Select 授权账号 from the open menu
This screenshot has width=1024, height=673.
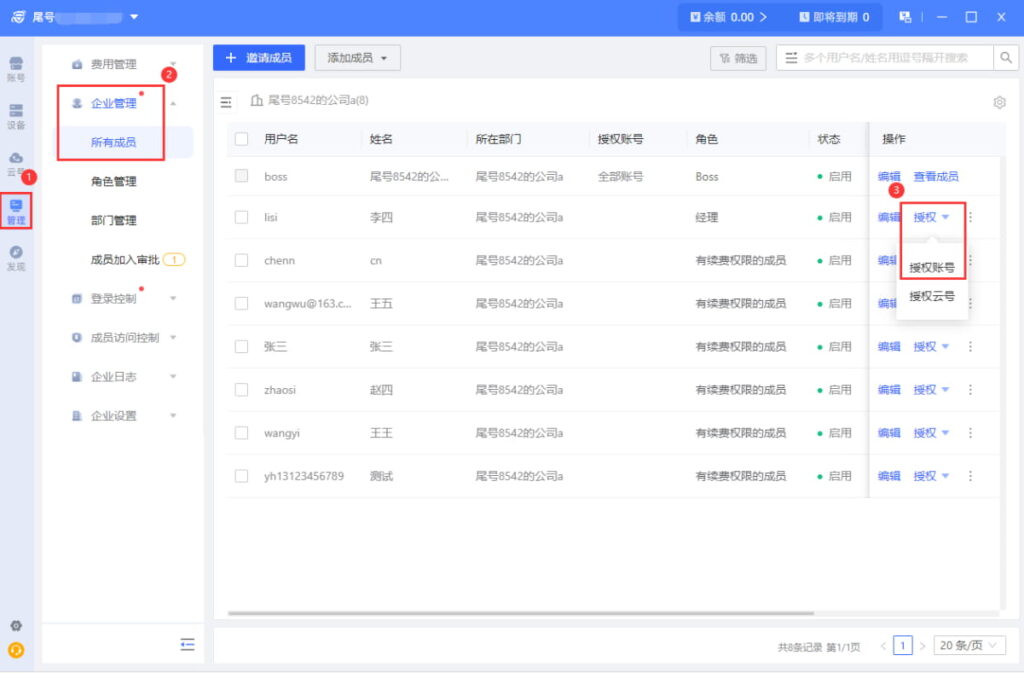[933, 267]
